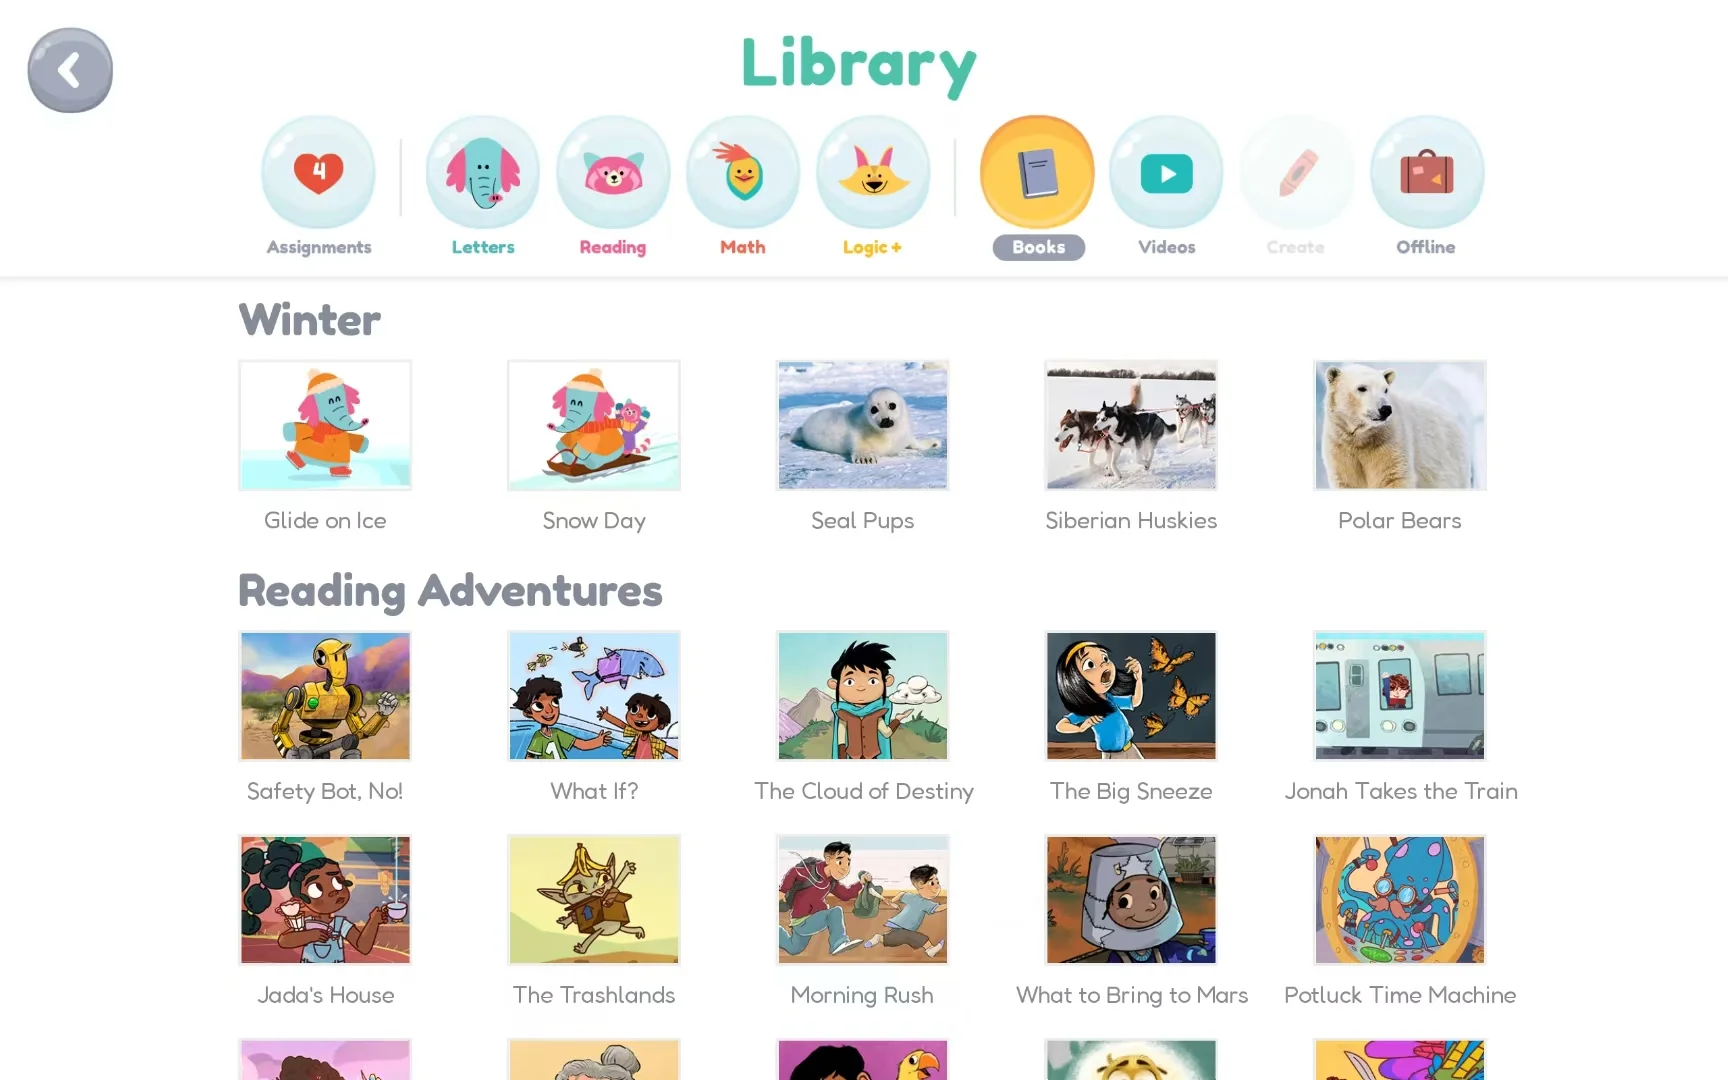
Task: Click the Videos tab label
Action: click(1166, 247)
